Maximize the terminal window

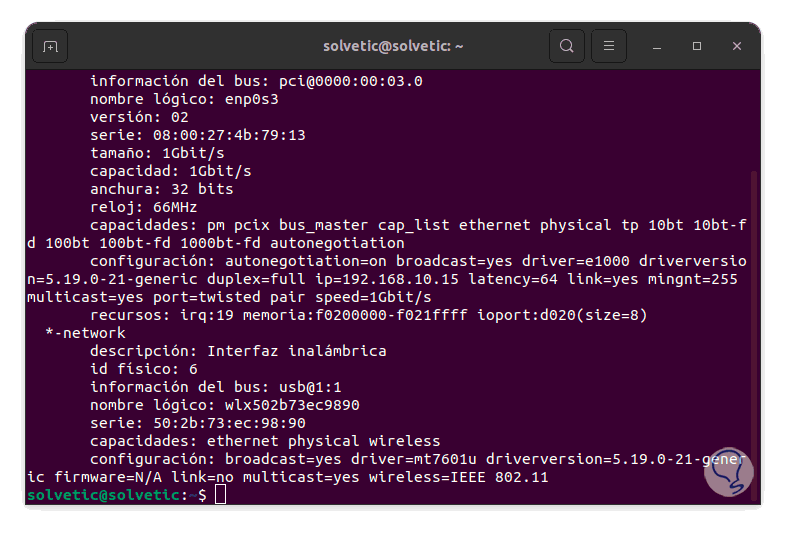(x=697, y=46)
